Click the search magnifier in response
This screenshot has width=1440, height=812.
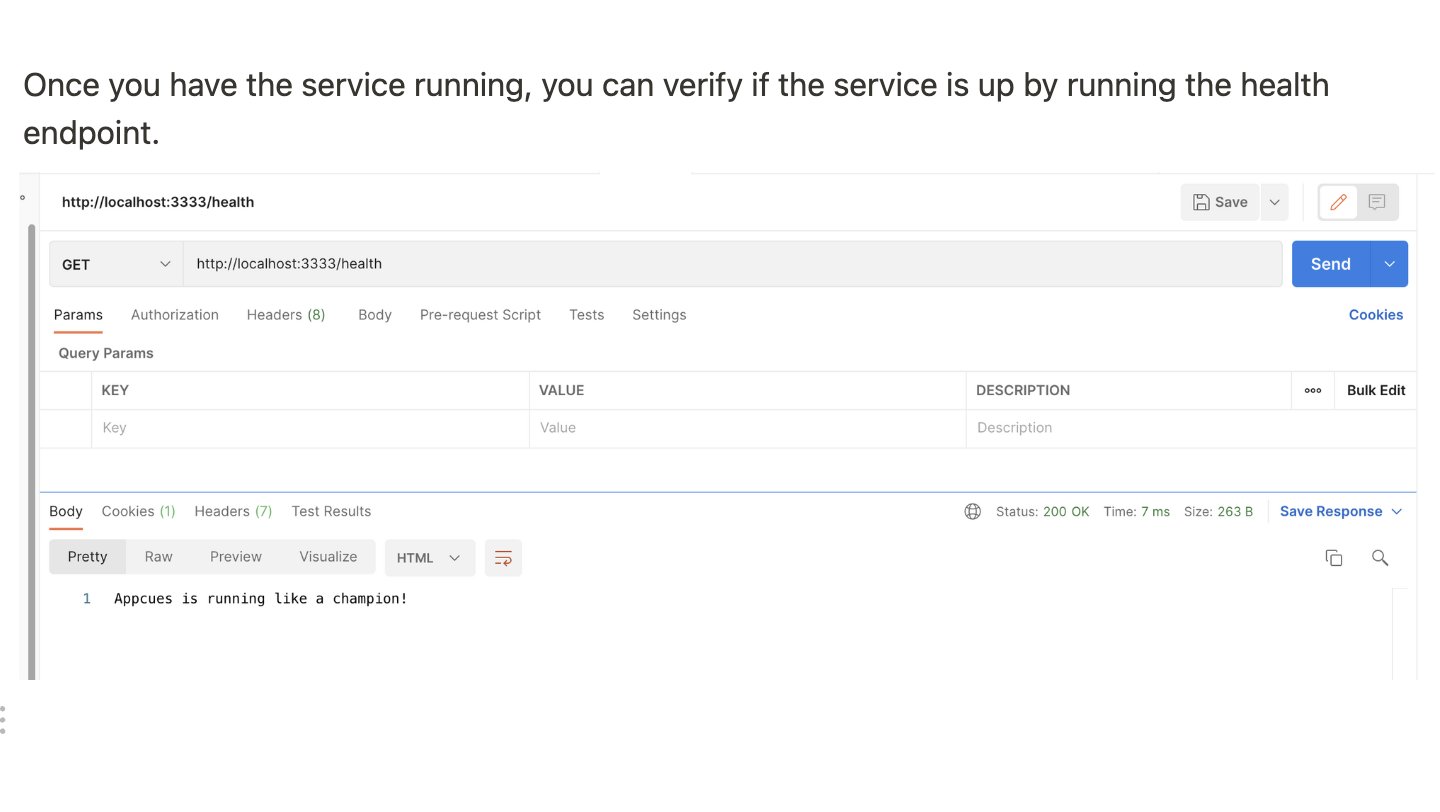[x=1380, y=558]
